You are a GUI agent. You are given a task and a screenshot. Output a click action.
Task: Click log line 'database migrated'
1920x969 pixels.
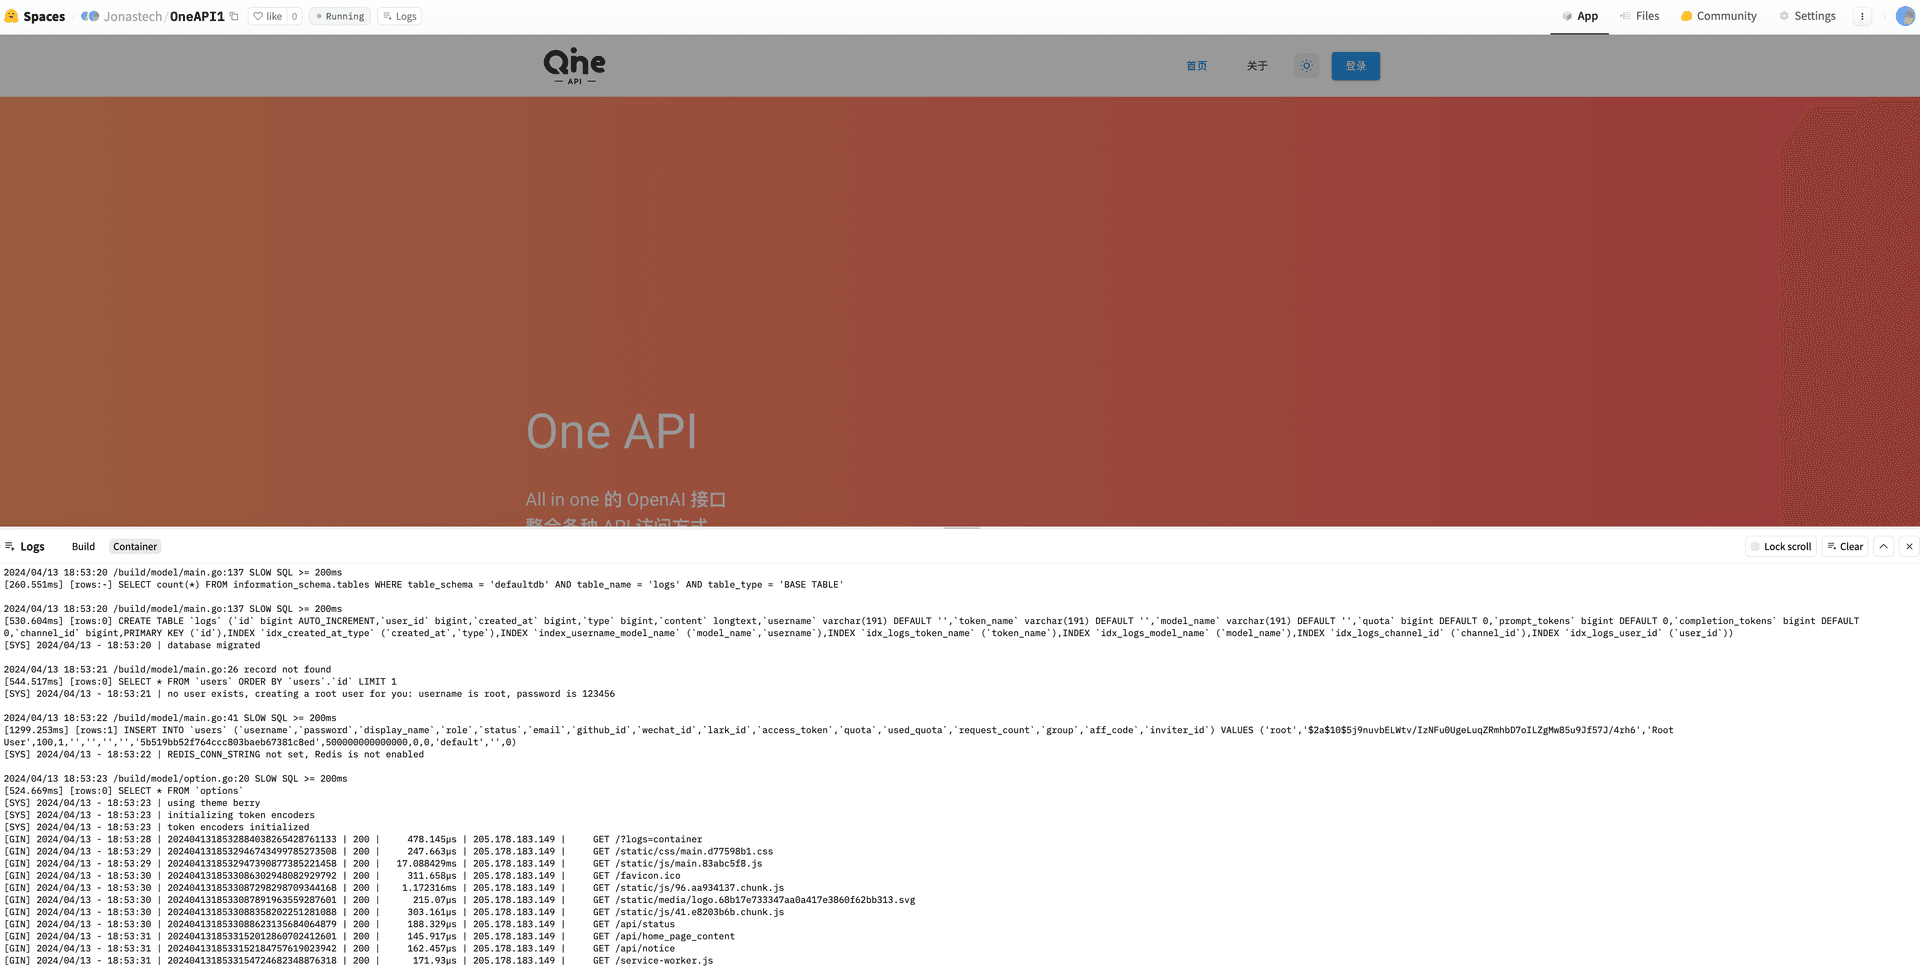point(132,646)
